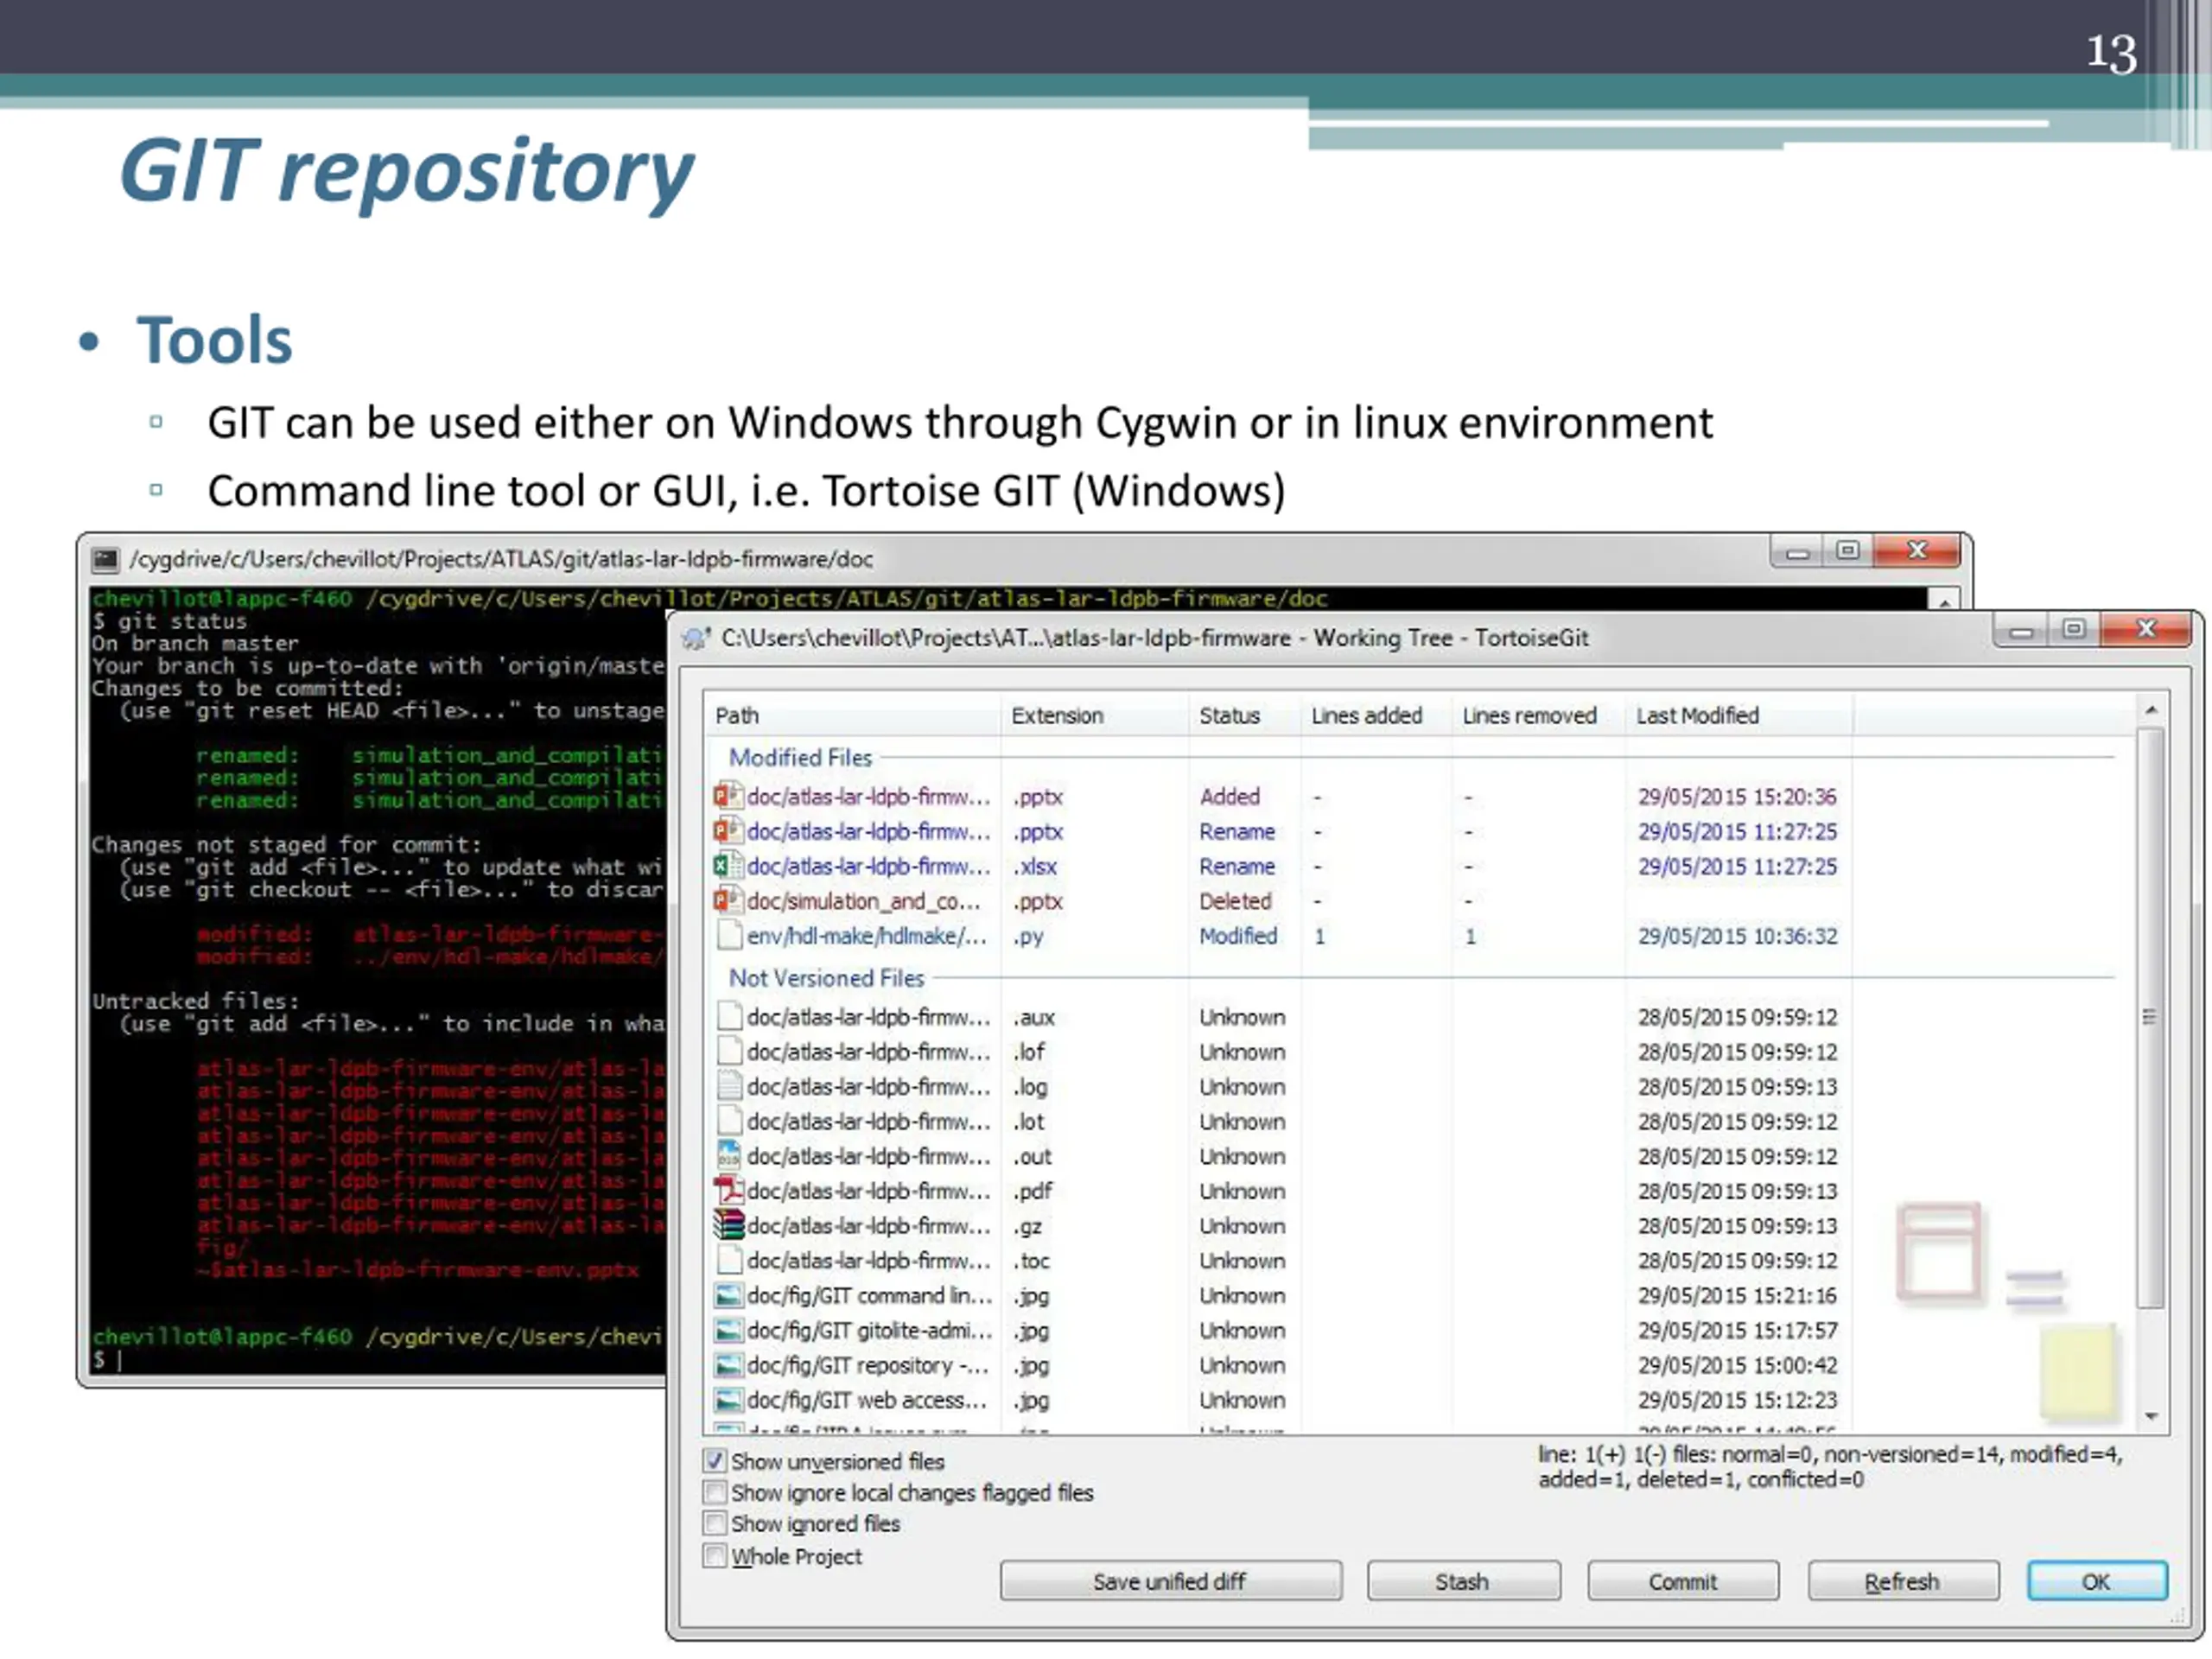The width and height of the screenshot is (2212, 1659).
Task: Click the TortoiseGit icon in the dialog title bar
Action: pyautogui.click(x=696, y=638)
